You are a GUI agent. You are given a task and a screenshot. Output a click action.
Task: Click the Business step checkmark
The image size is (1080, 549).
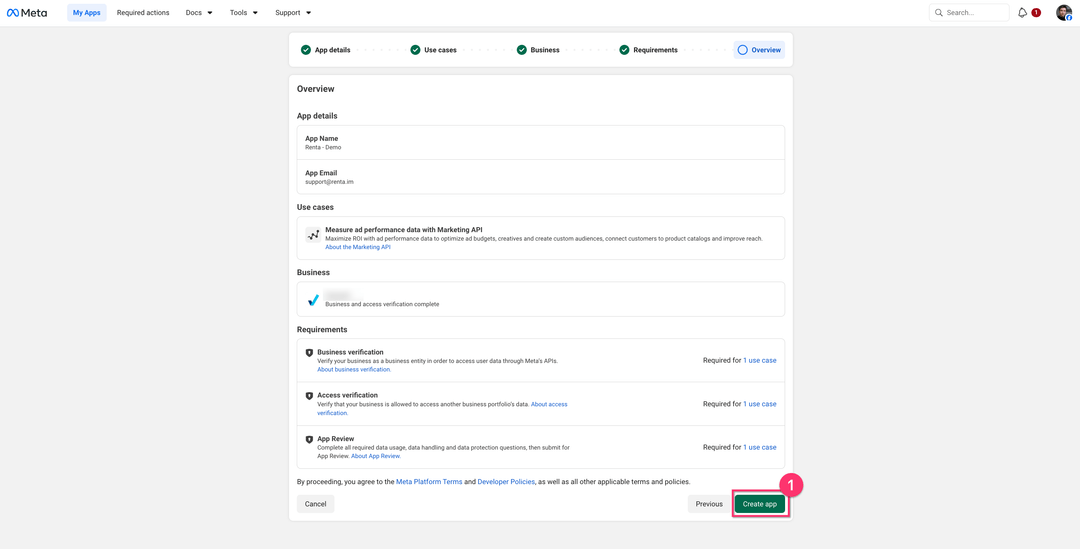tap(521, 50)
